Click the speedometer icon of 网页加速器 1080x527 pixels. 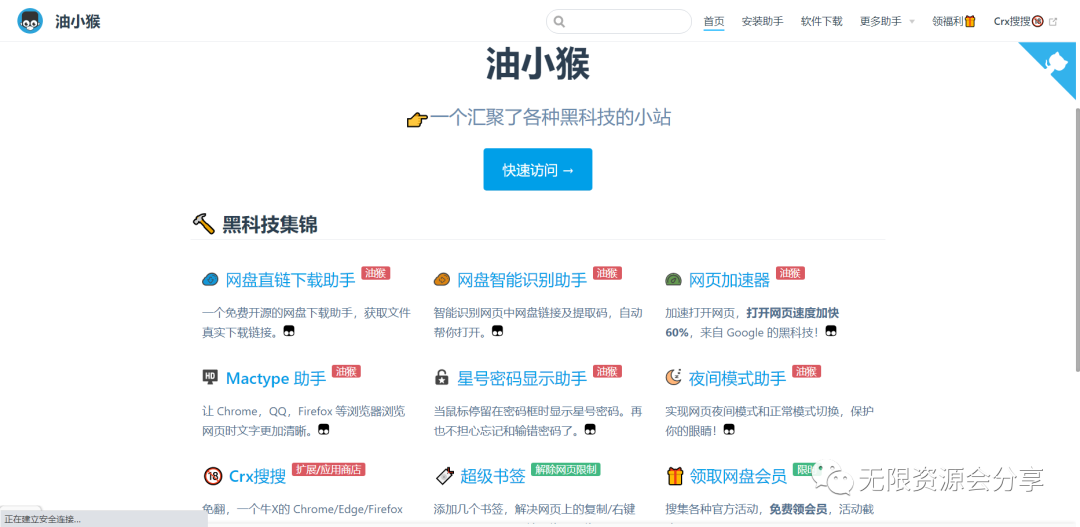[673, 280]
